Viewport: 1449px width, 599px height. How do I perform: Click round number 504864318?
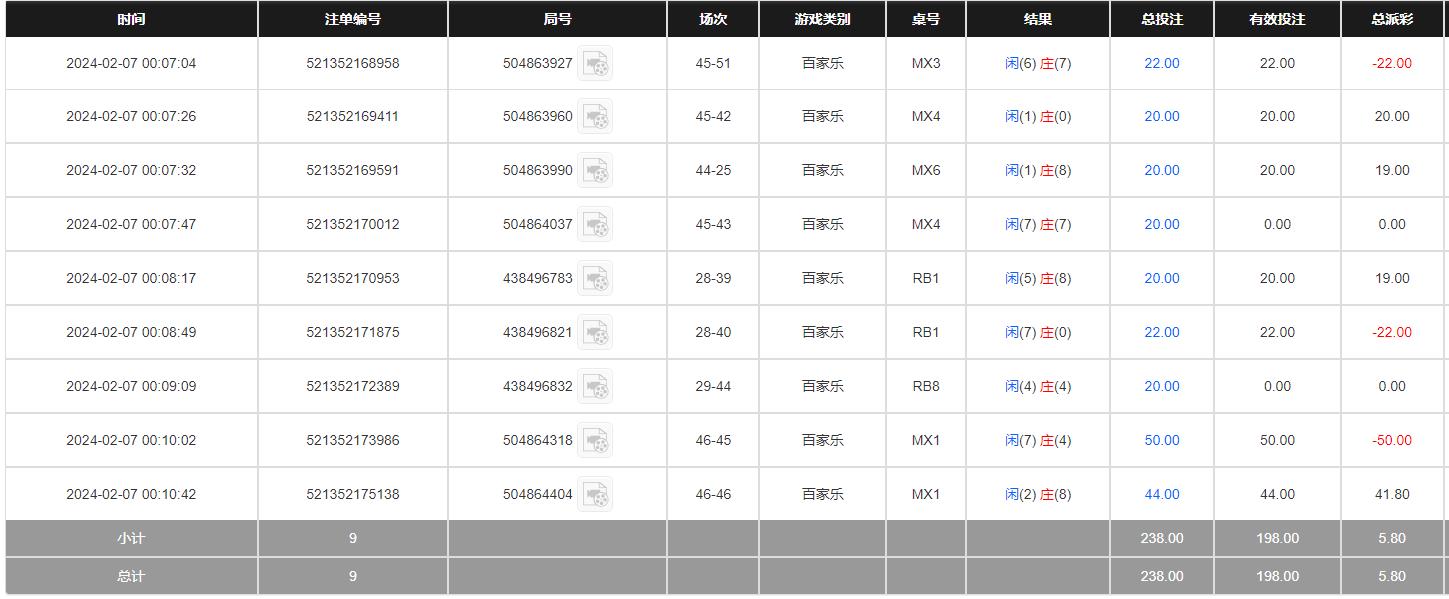(x=538, y=440)
